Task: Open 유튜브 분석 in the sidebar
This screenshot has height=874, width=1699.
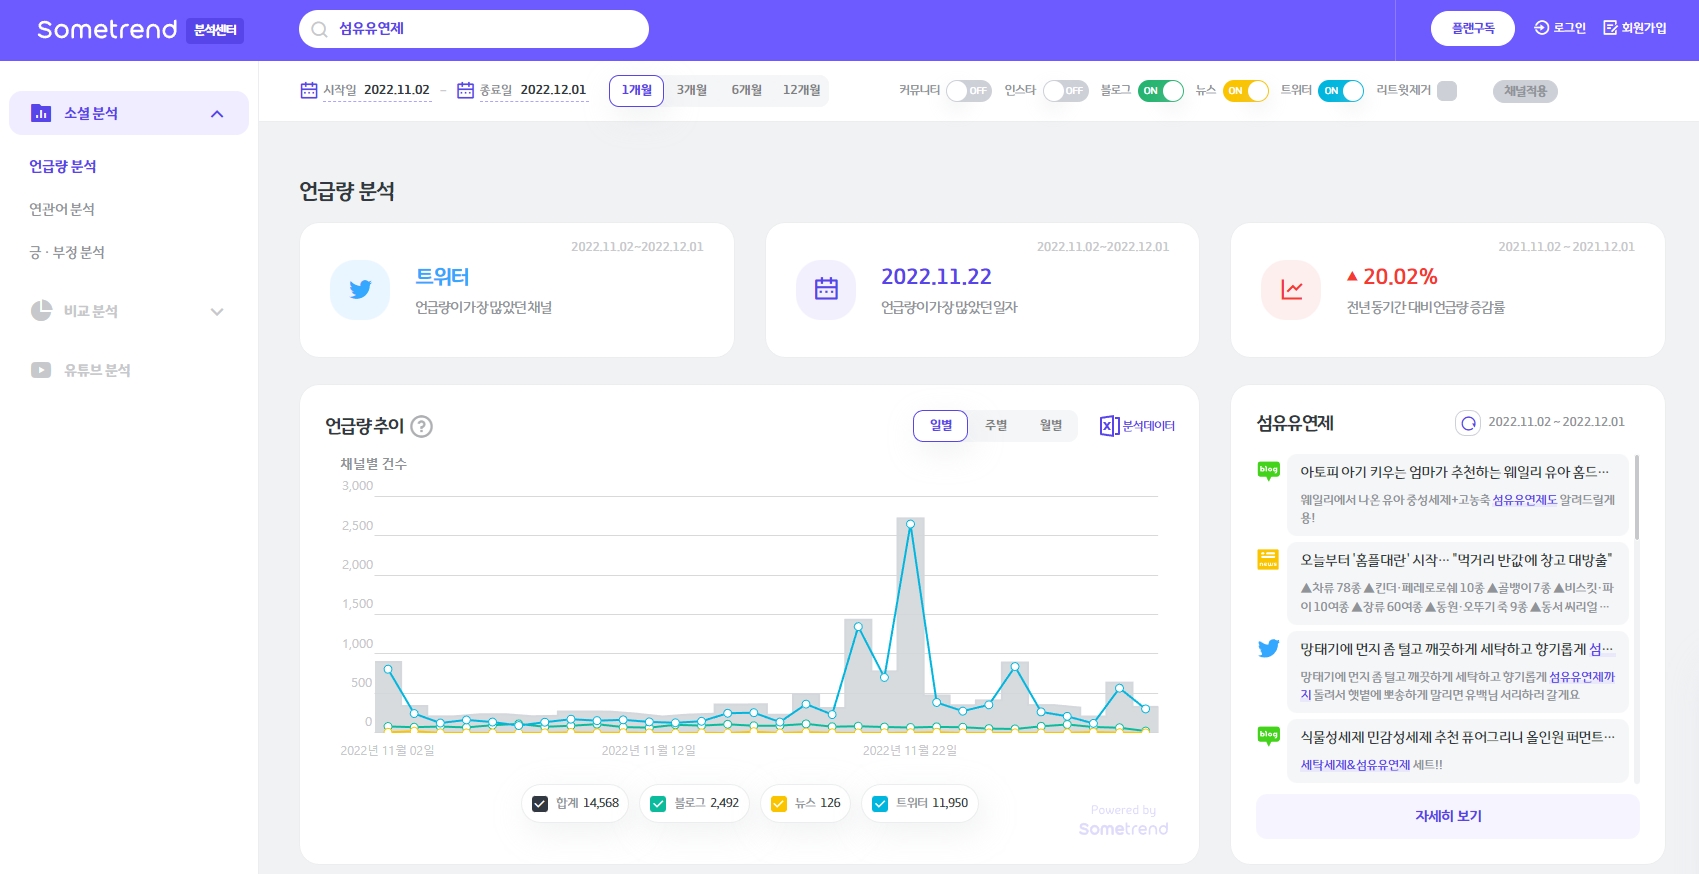Action: point(97,370)
